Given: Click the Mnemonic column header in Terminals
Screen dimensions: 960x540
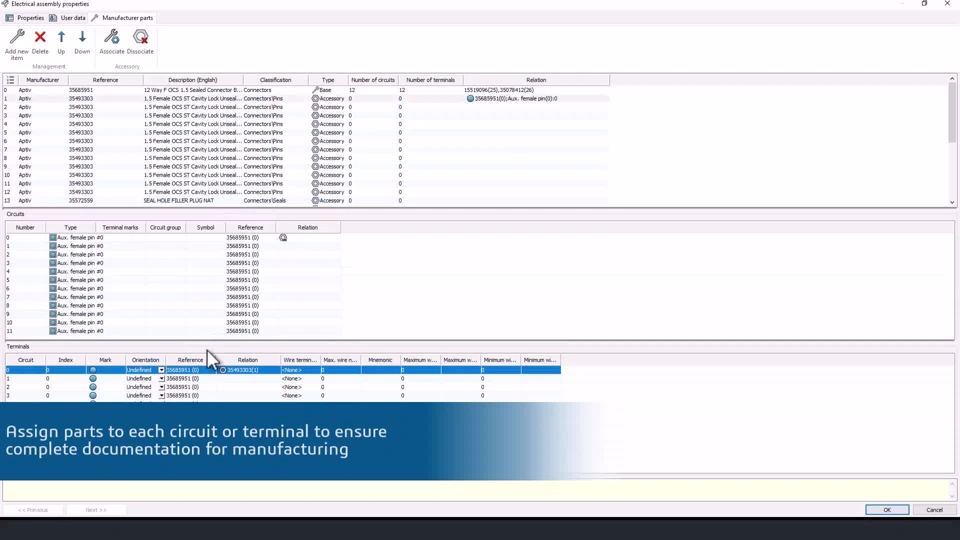Looking at the screenshot, I should pos(380,361).
